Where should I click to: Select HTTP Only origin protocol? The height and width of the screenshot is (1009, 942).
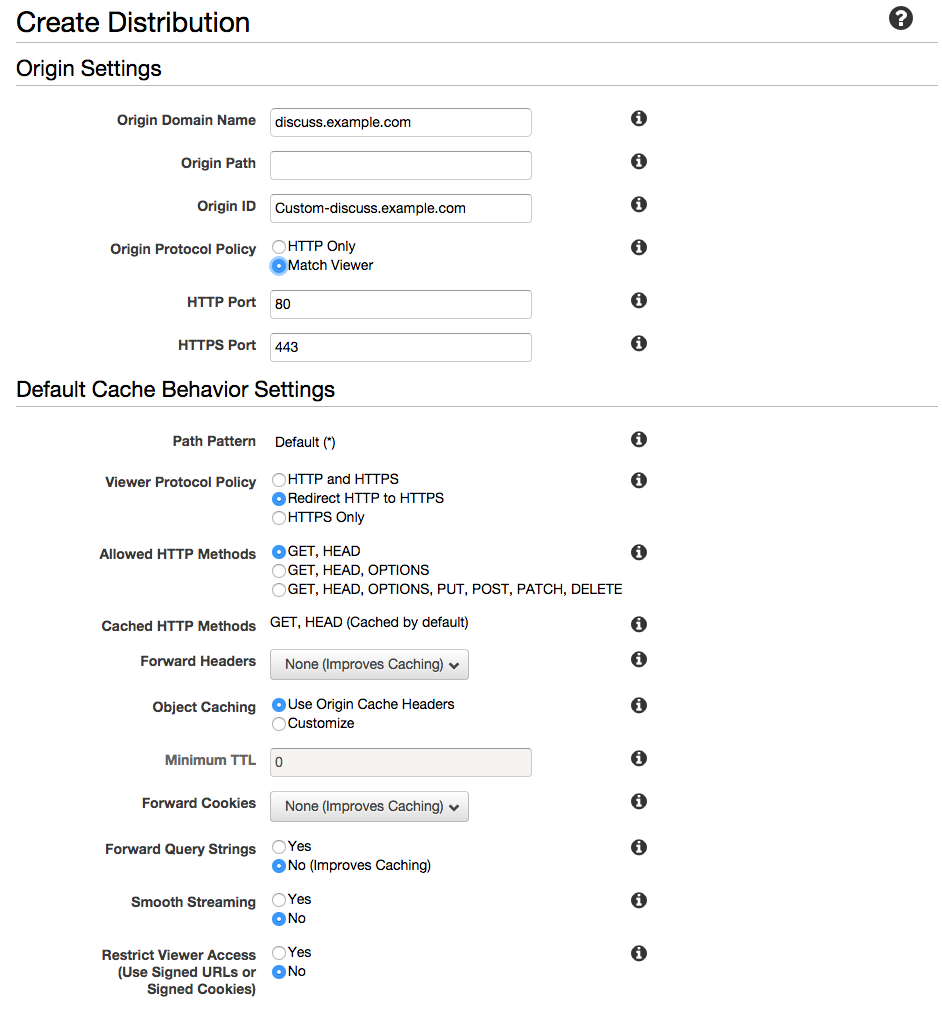click(279, 246)
